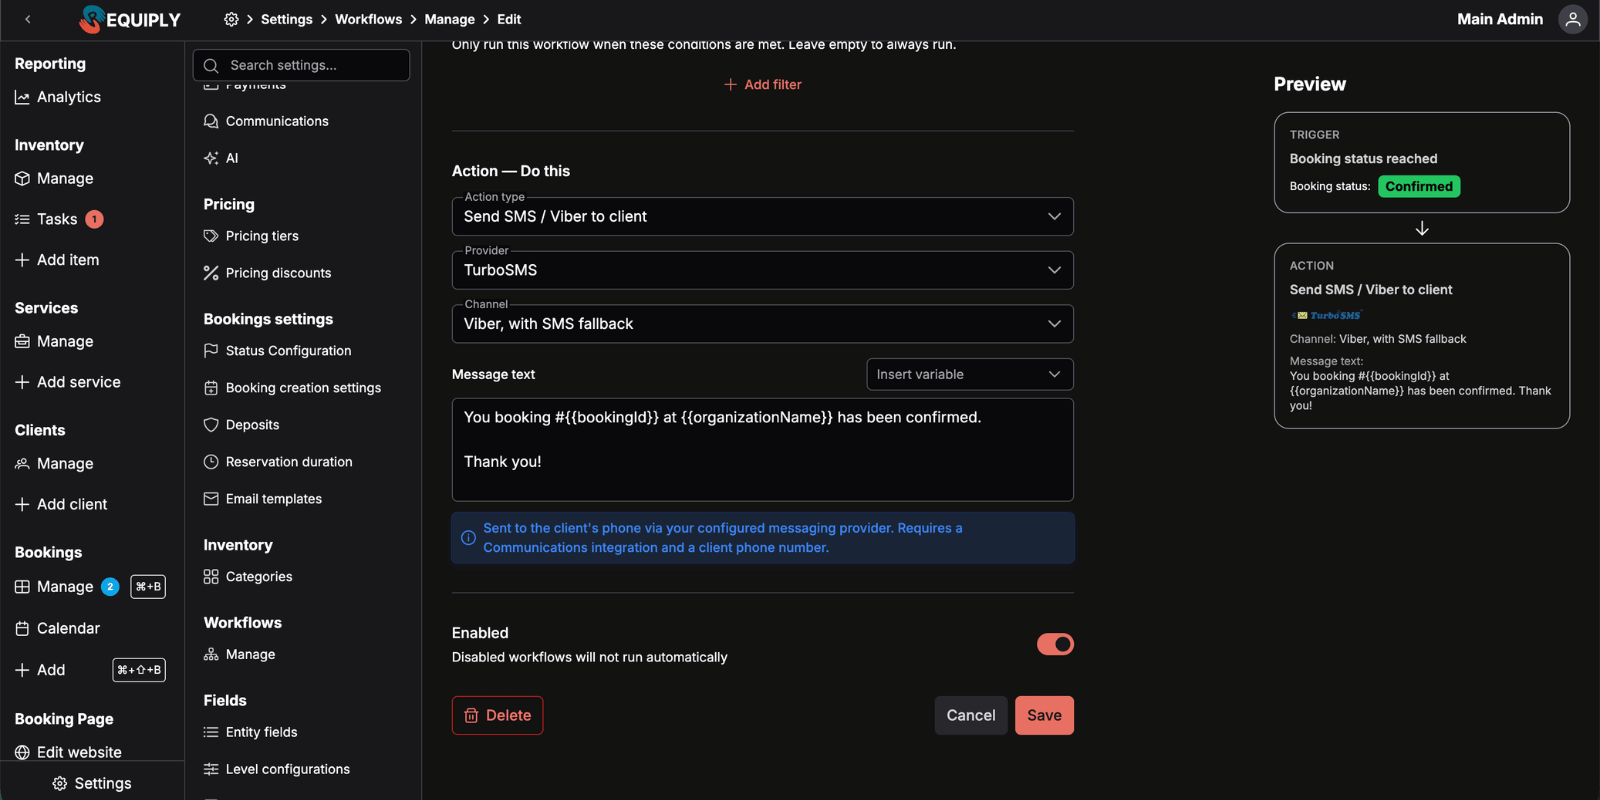
Task: Click the Cancel button
Action: coord(971,715)
